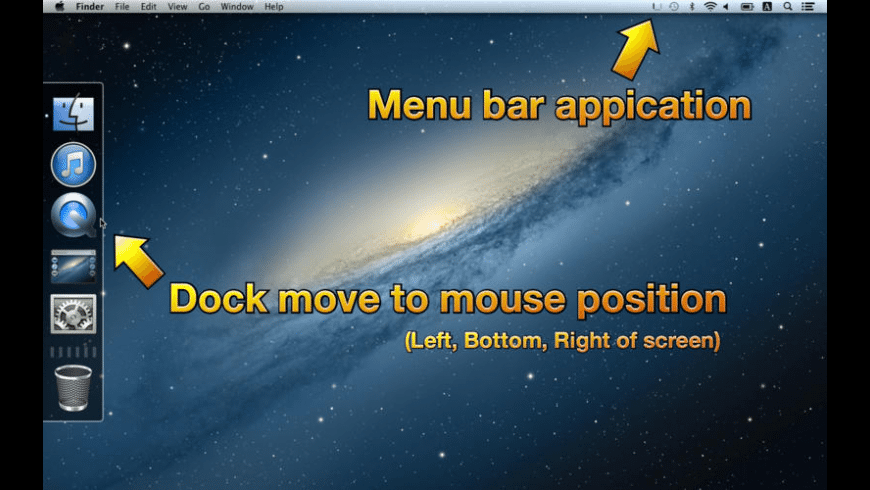Click the dock mover menu bar icon
Image resolution: width=870 pixels, height=490 pixels.
point(657,7)
